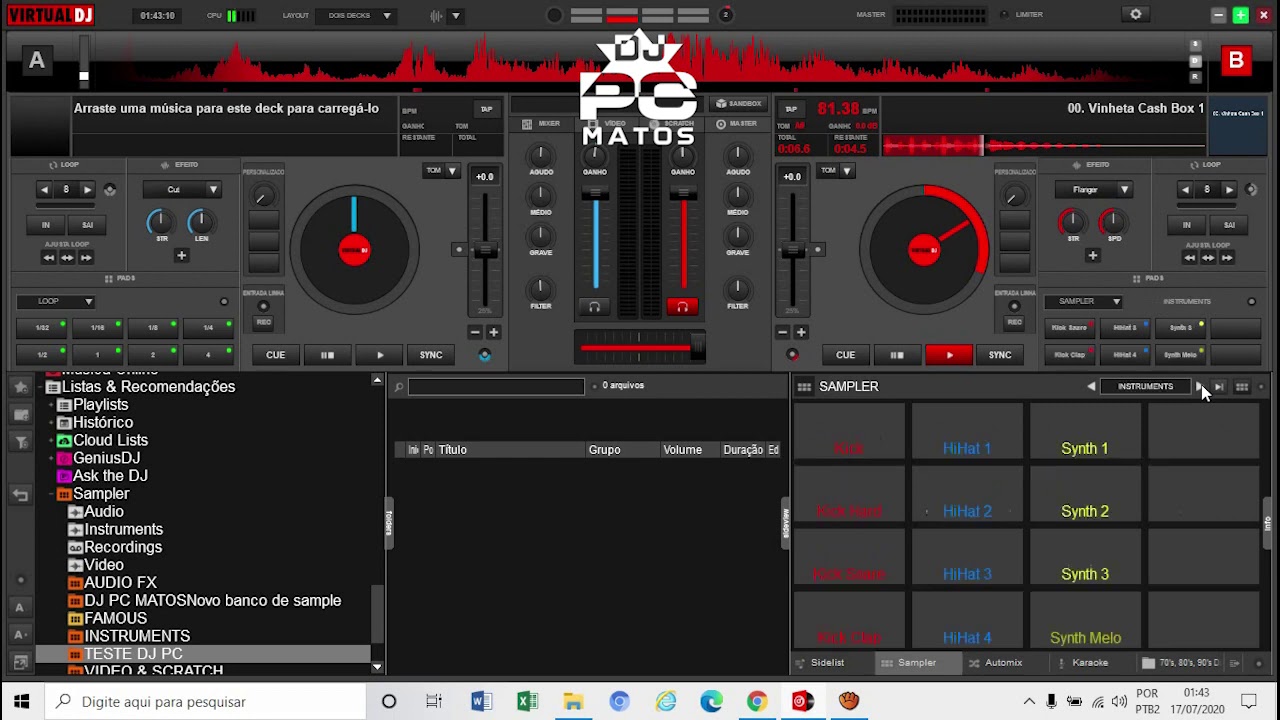Click the favorites star icon in browser sidebar
Viewport: 1280px width, 720px height.
(x=20, y=387)
